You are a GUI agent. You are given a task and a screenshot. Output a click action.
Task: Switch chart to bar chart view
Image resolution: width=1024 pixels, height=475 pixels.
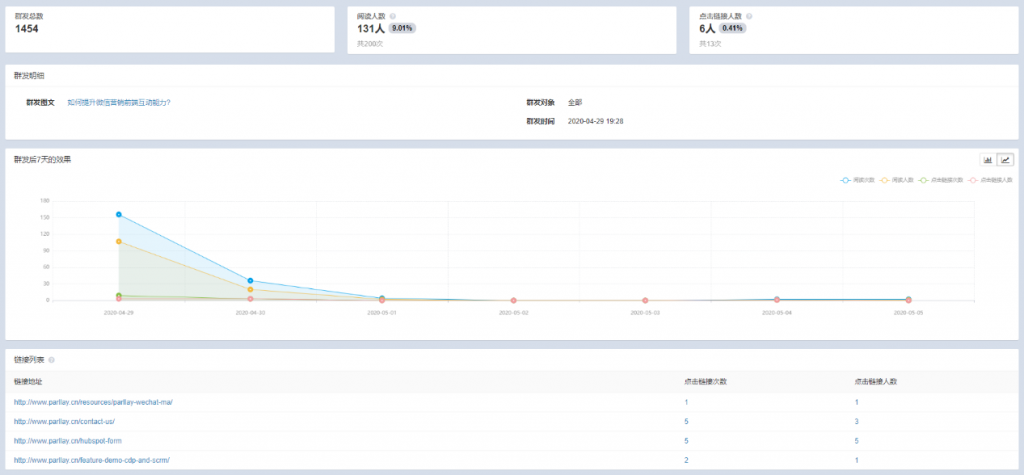988,159
